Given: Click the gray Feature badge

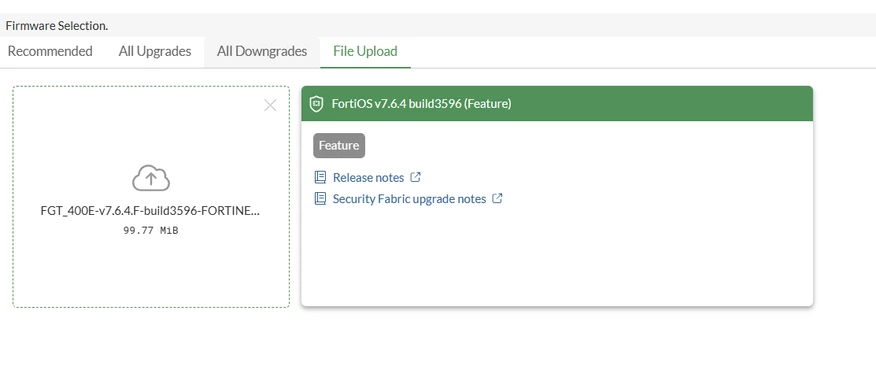Looking at the screenshot, I should (339, 145).
